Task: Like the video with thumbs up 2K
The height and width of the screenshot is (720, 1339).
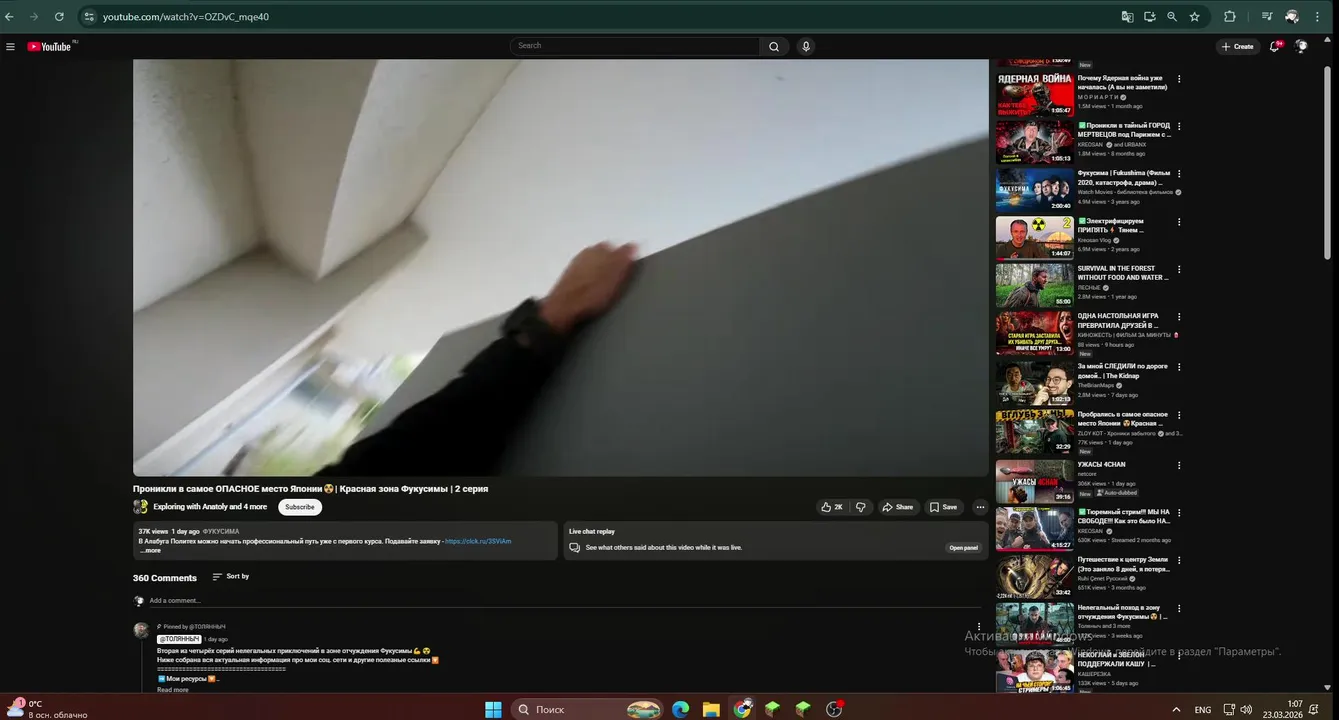Action: [832, 507]
